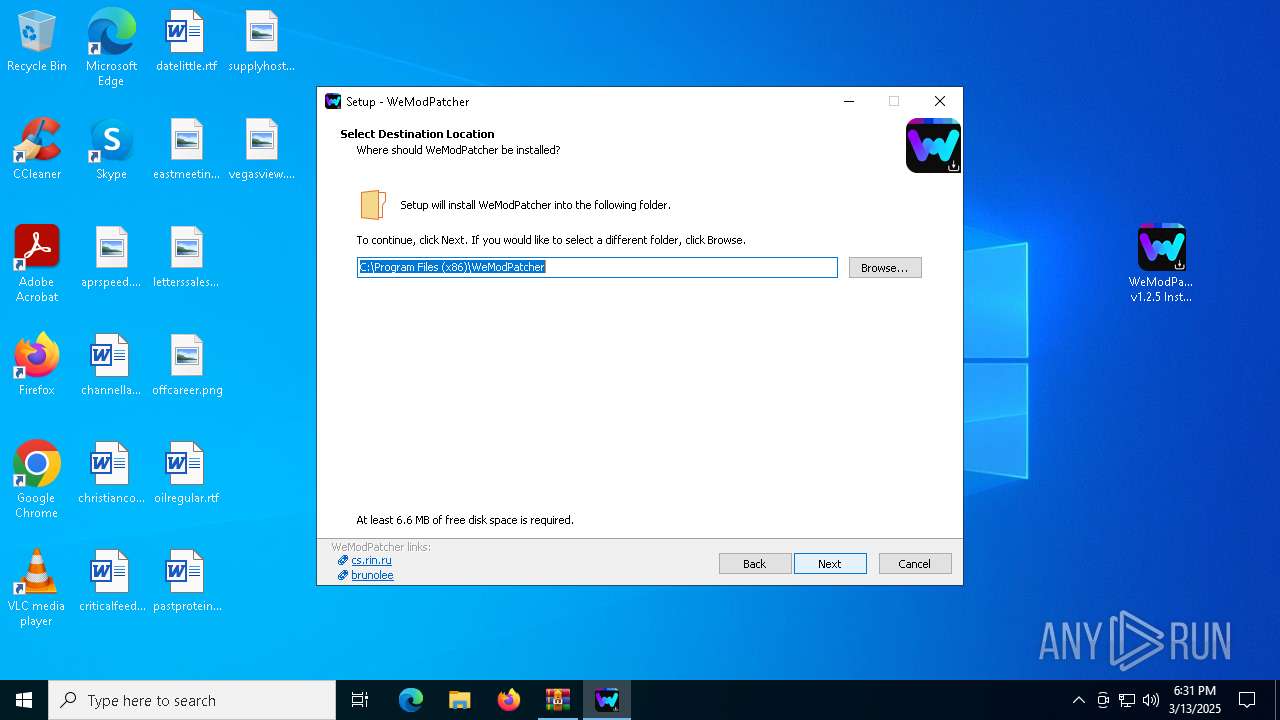Open the notification center
The width and height of the screenshot is (1280, 720).
(x=1247, y=700)
